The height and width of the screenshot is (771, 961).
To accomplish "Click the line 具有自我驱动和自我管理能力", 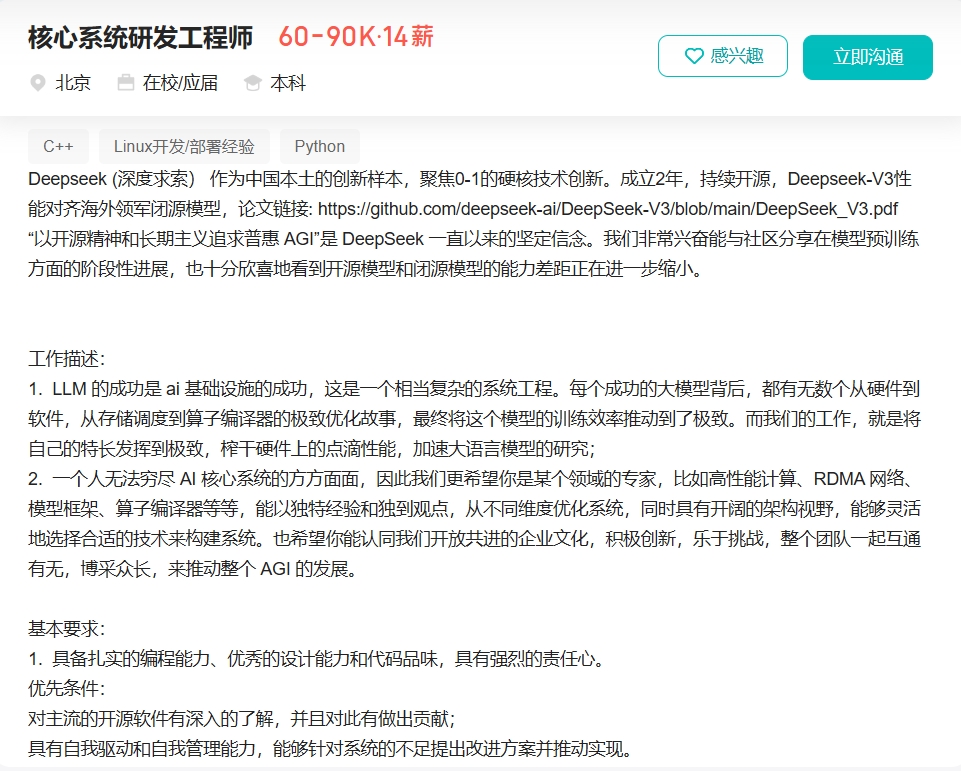I will pos(330,749).
